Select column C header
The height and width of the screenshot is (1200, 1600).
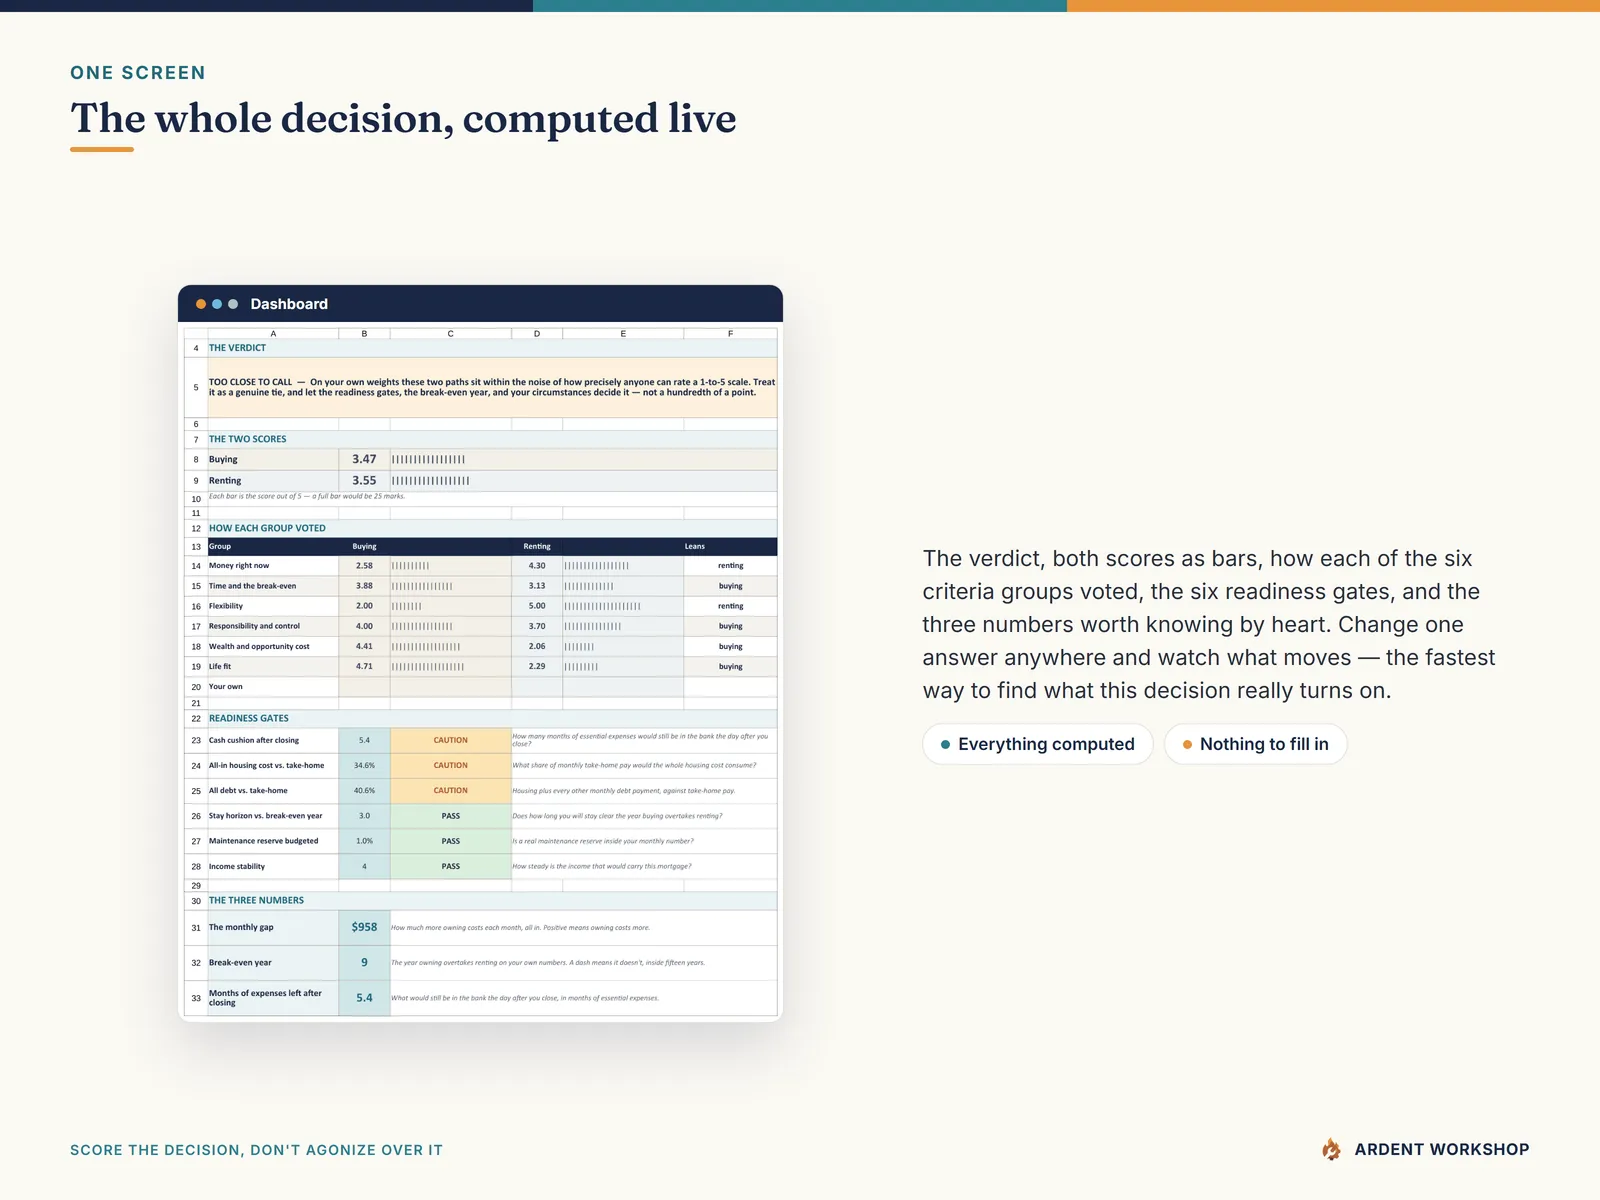coord(451,334)
